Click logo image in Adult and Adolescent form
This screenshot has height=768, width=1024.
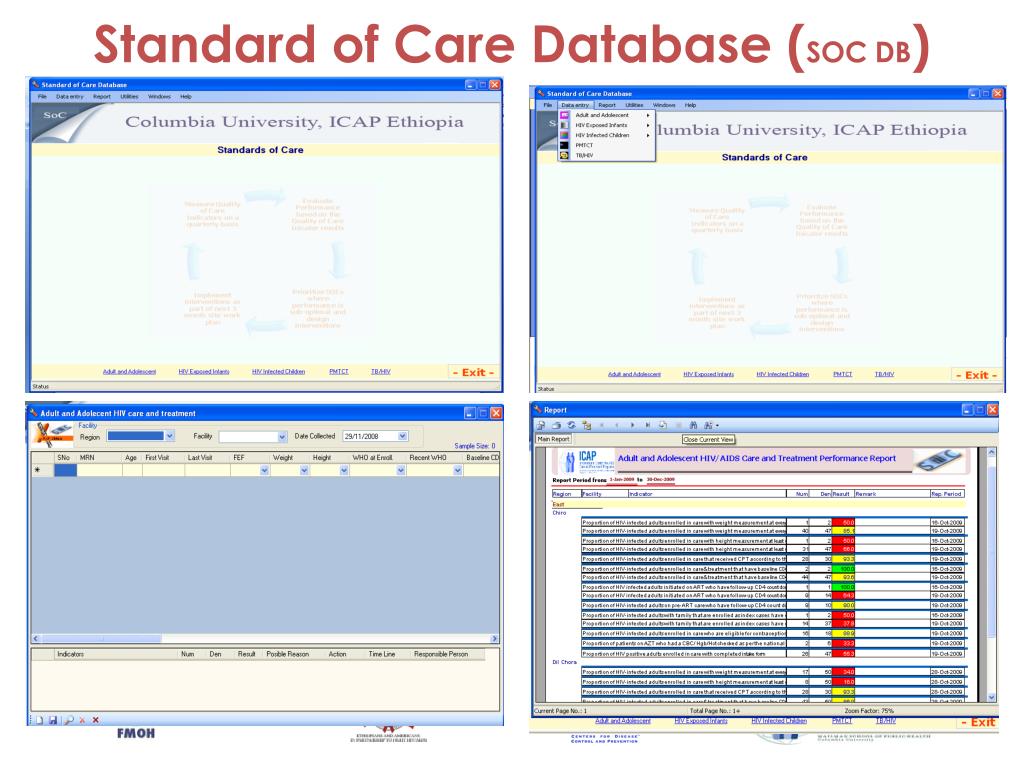pos(51,434)
